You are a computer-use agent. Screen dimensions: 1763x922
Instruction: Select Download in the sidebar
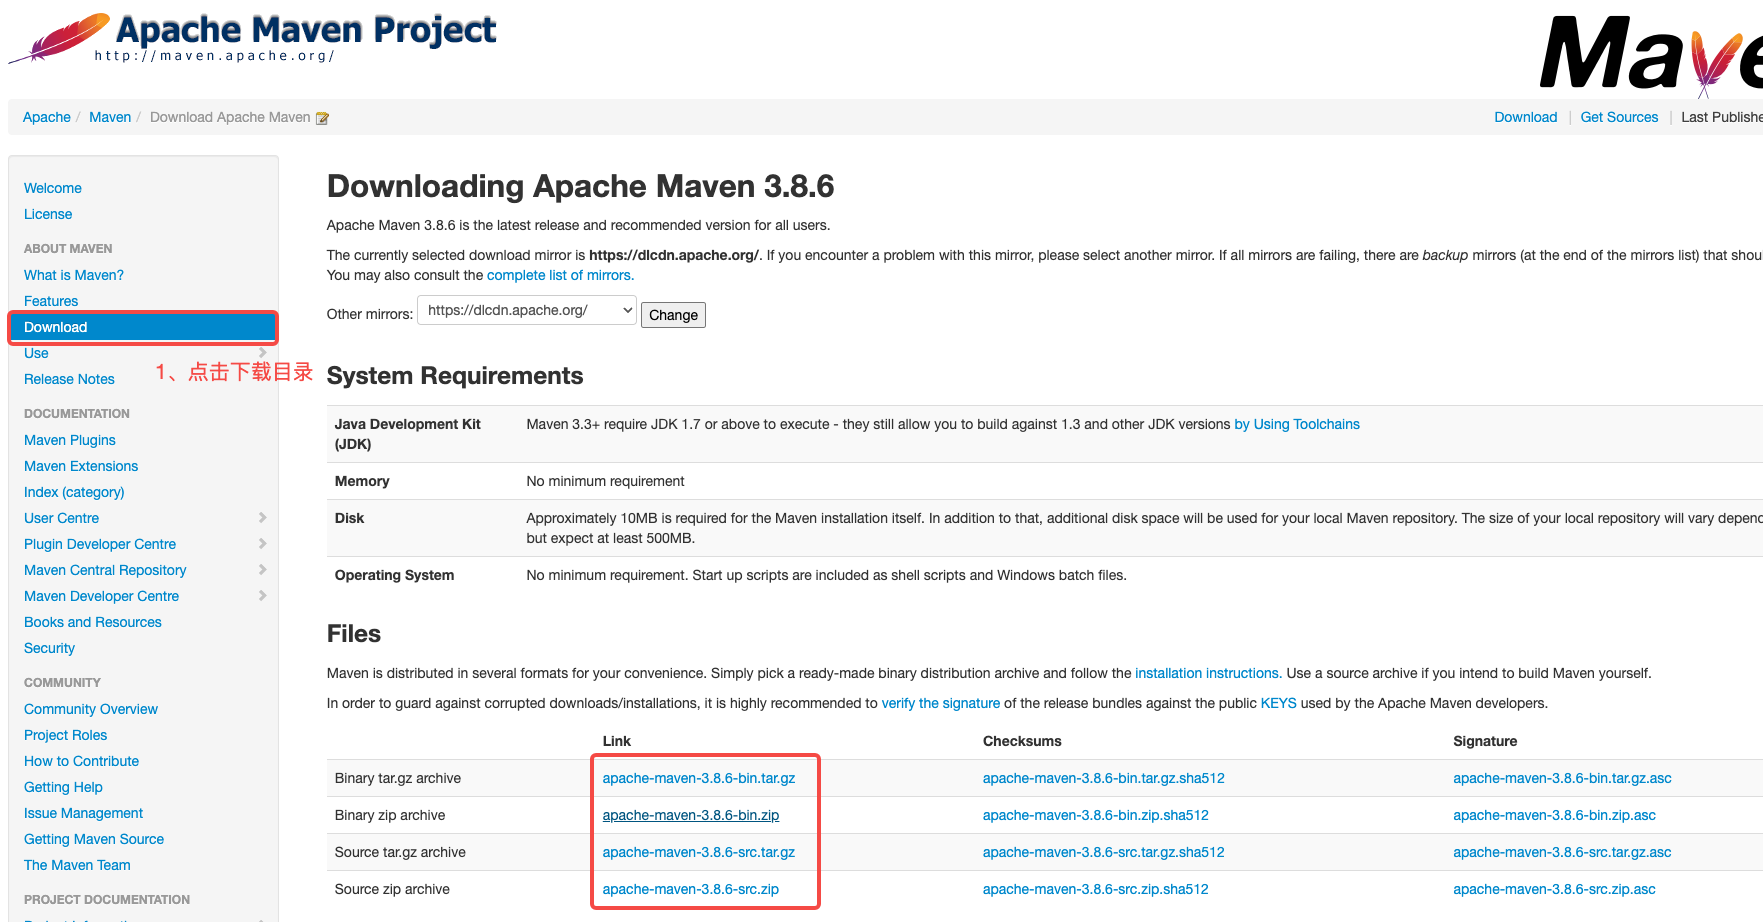tap(56, 327)
